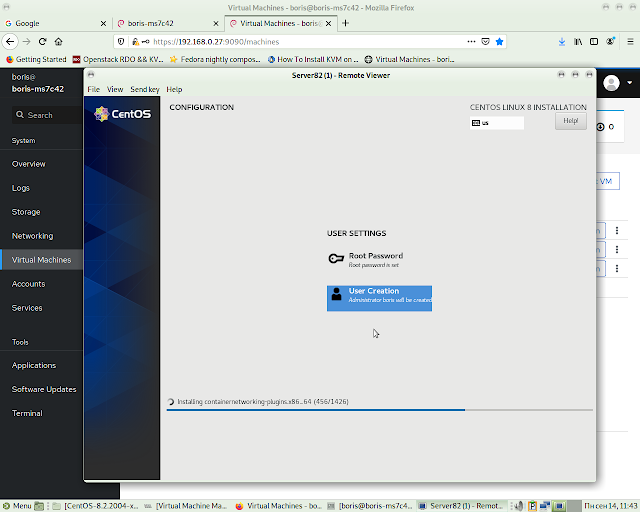Click the volume tray icon
Viewport: 640px width, 512px height.
(518, 506)
